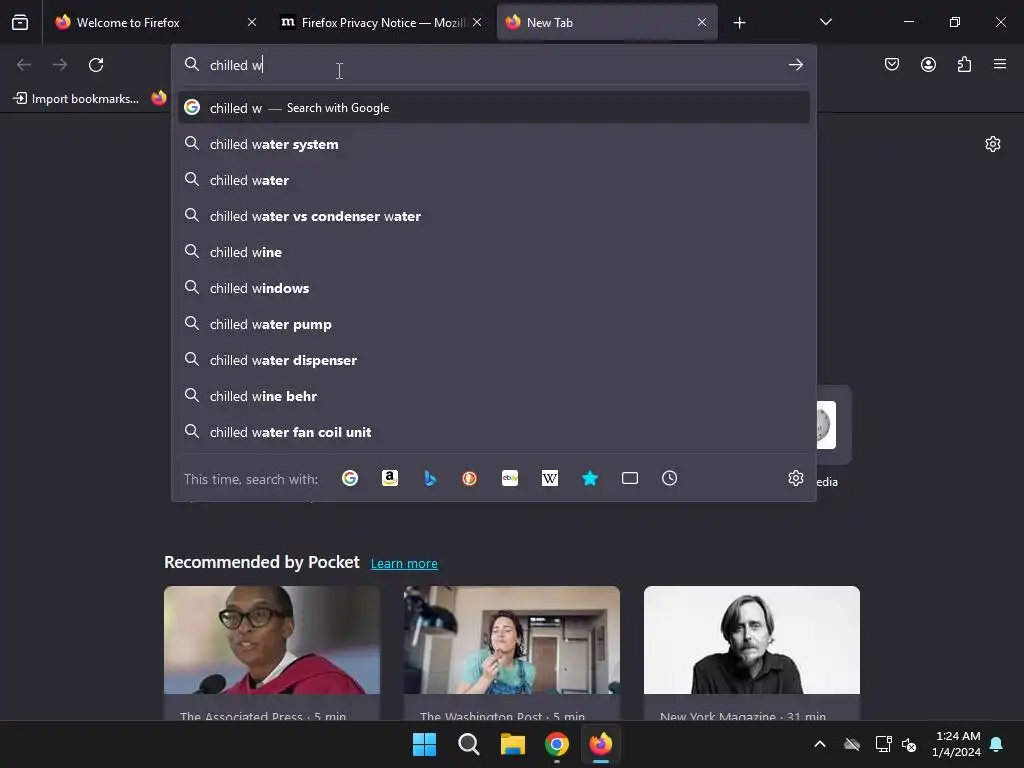Pick suggestion 'chilled water dispenser'

[494, 360]
